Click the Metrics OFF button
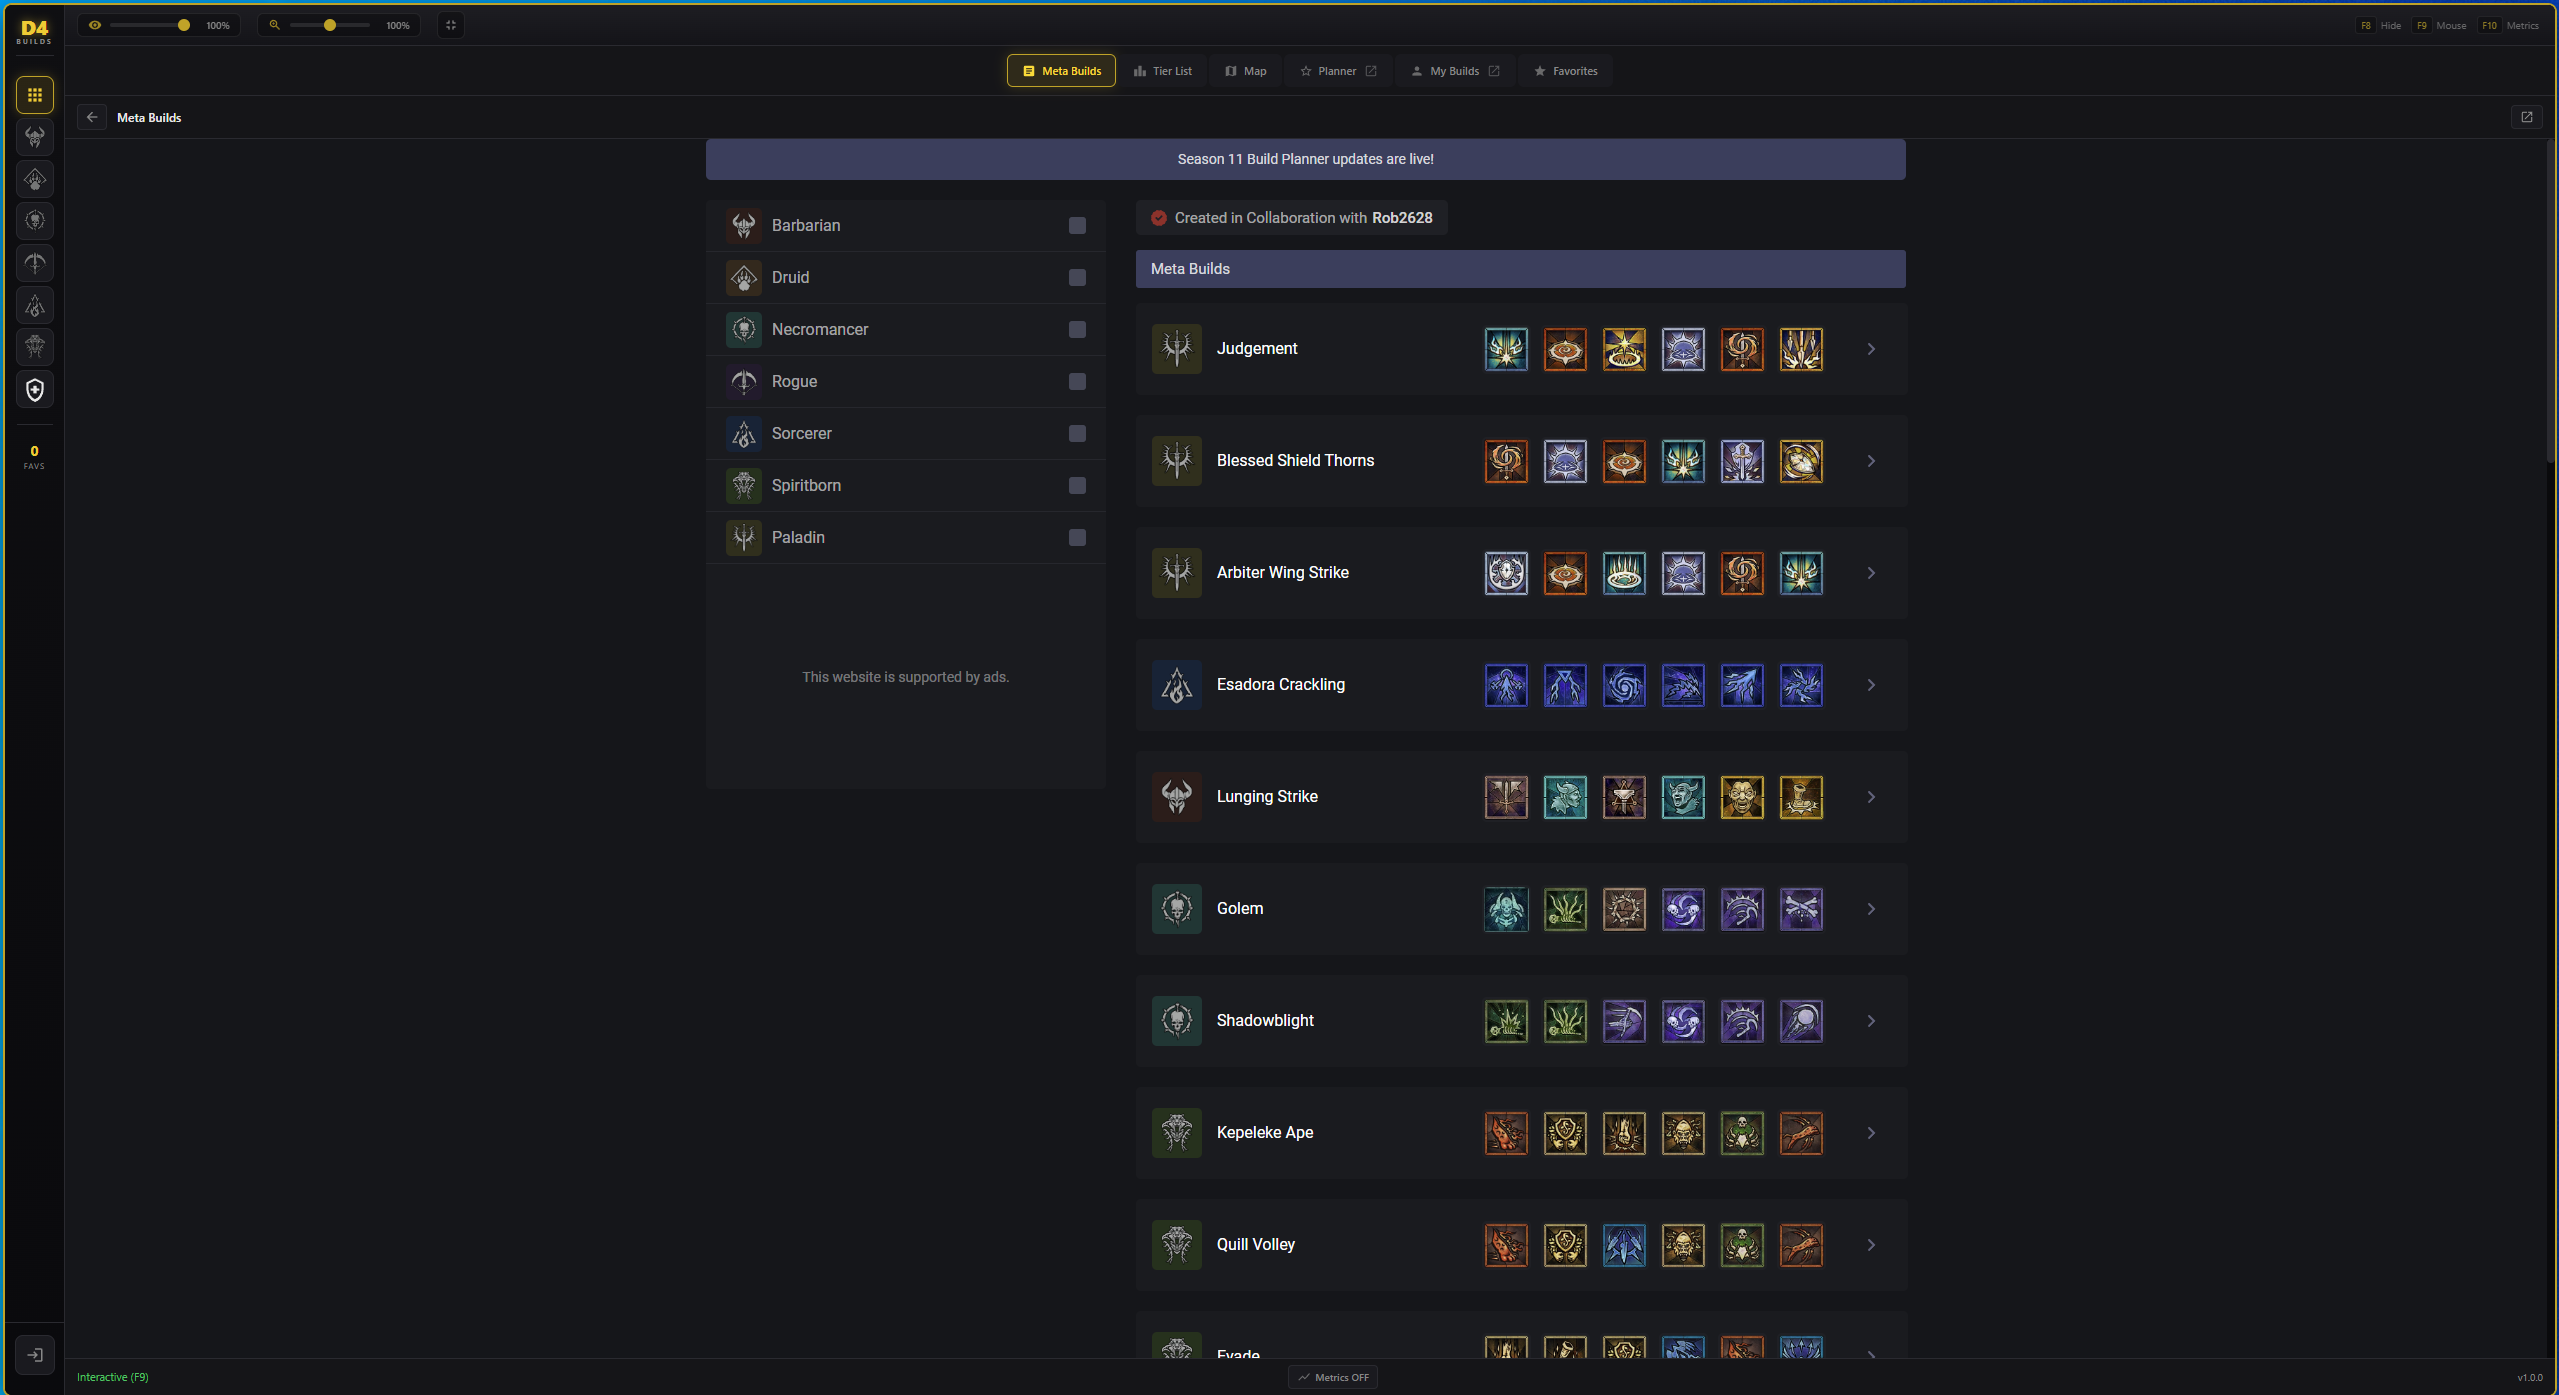Screen dimensions: 2559x1395 [x=1333, y=1377]
